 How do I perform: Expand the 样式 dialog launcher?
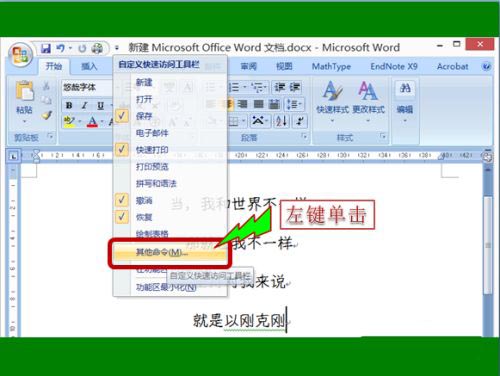point(383,136)
